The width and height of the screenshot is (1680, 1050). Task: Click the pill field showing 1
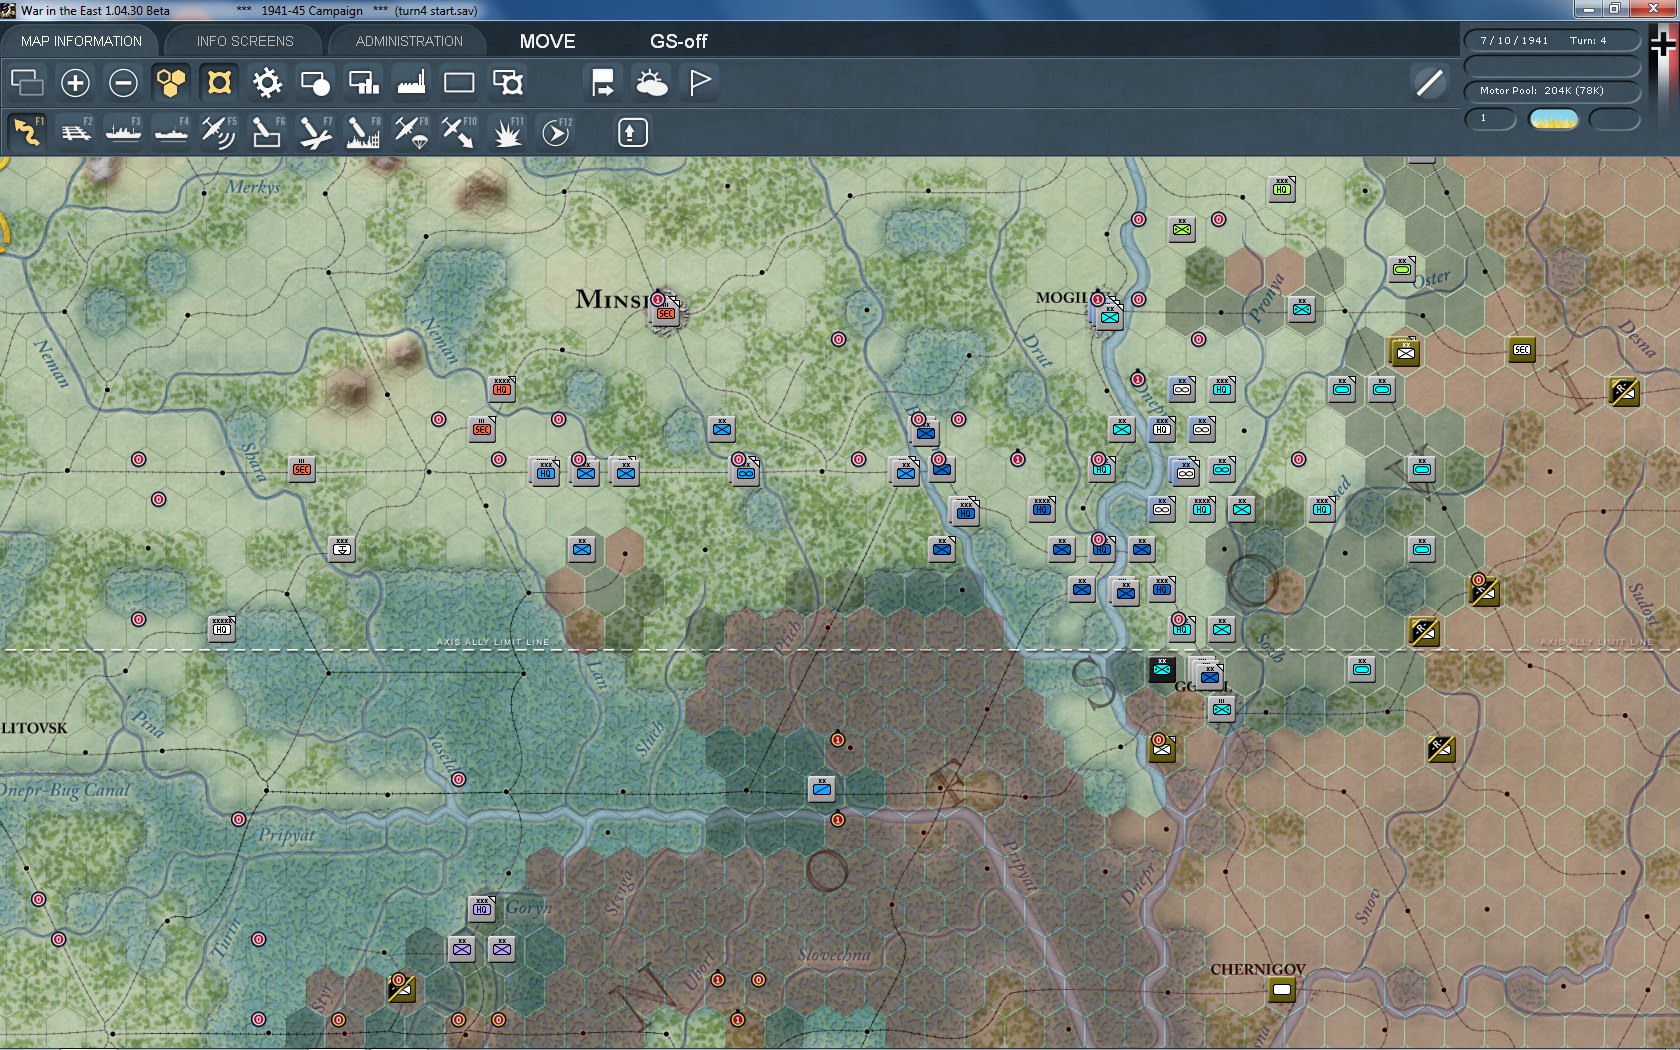[x=1490, y=119]
